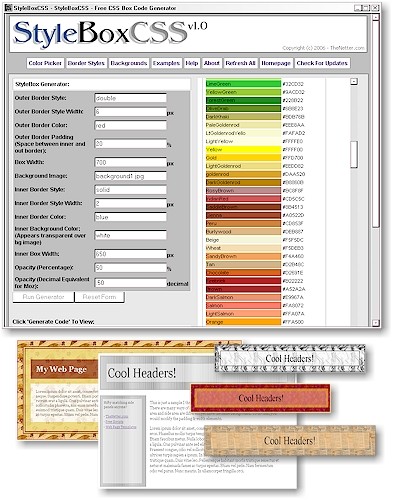
Task: Pick the Gold color swatch
Action: [x=243, y=158]
